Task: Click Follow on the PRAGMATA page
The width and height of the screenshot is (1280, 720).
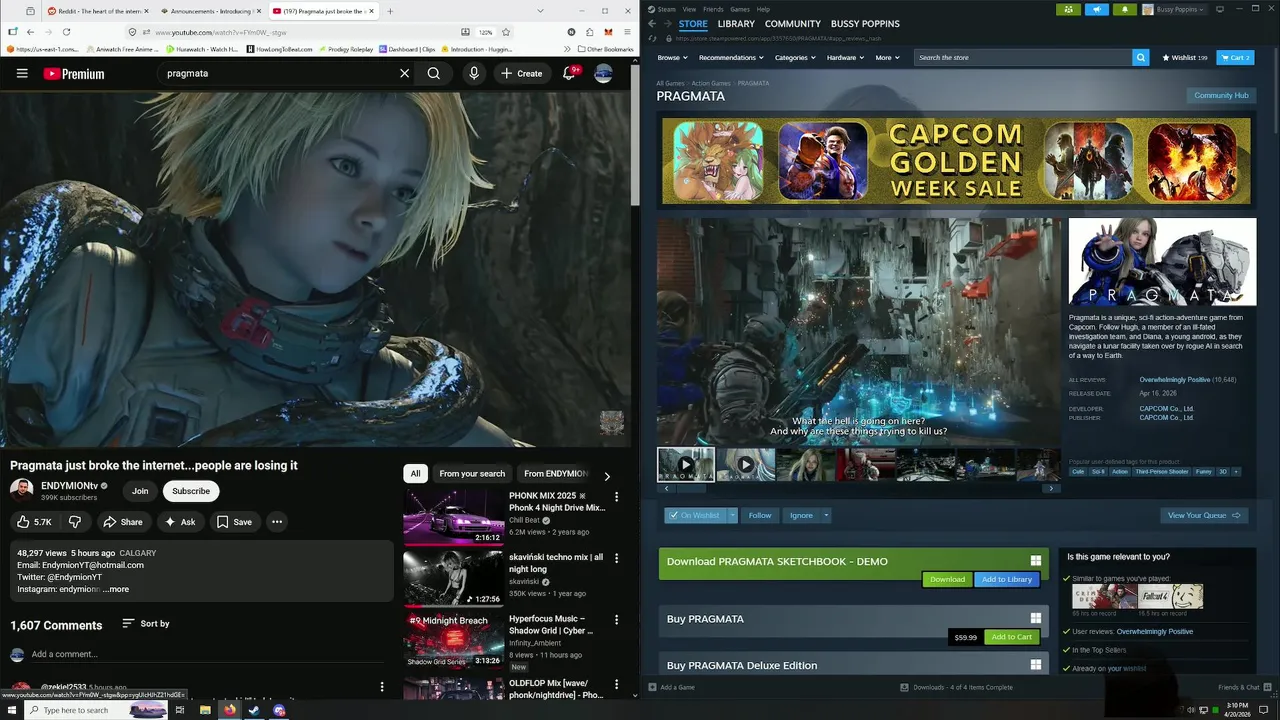Action: (760, 515)
